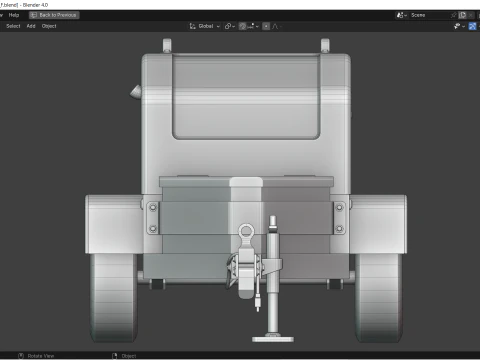Click the pin scene icon

point(453,15)
